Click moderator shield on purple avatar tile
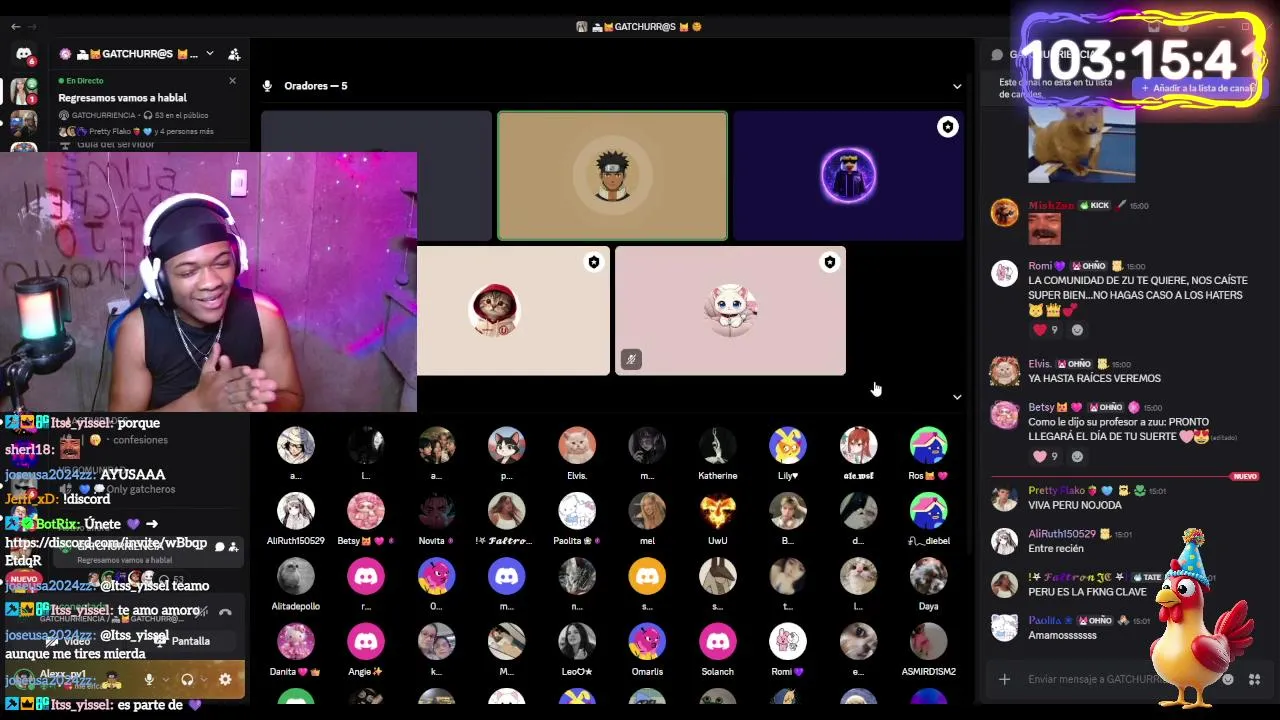The width and height of the screenshot is (1280, 720). coord(947,127)
